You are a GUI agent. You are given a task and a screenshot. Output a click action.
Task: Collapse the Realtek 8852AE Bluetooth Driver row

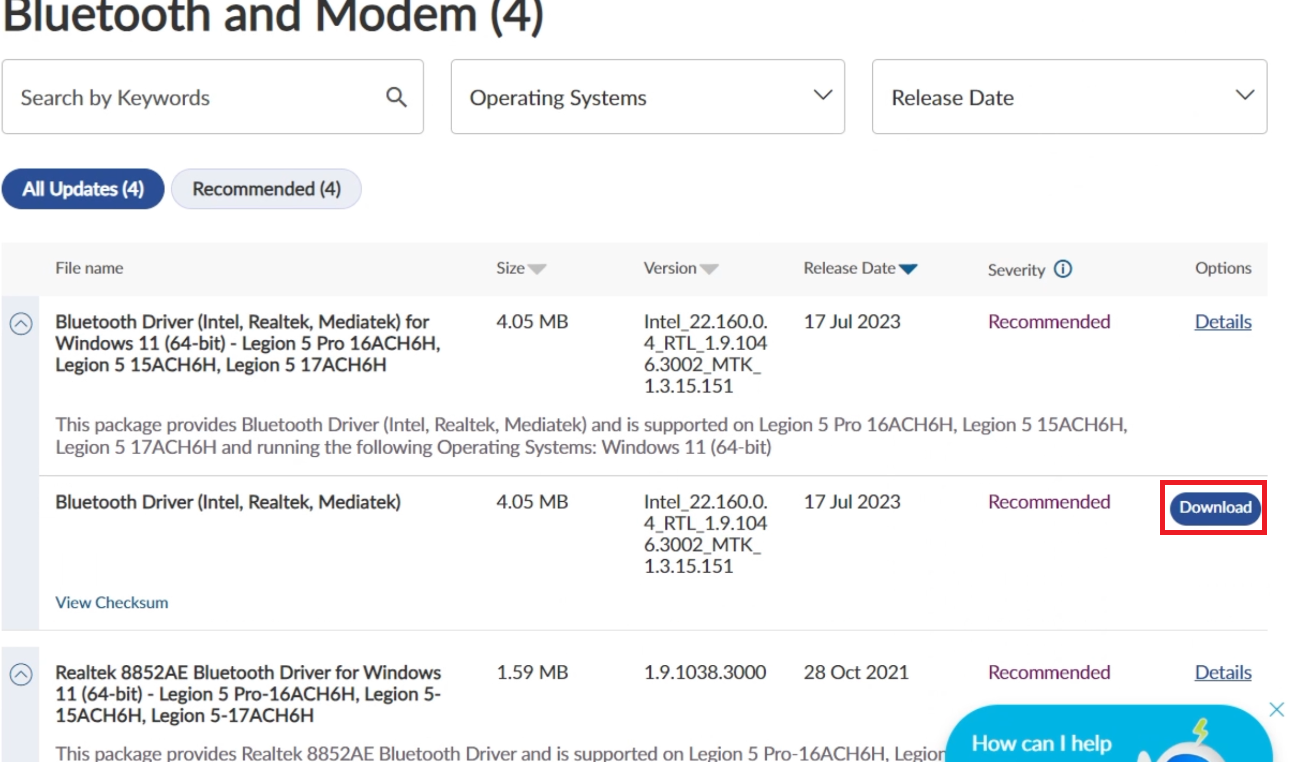[x=21, y=675]
